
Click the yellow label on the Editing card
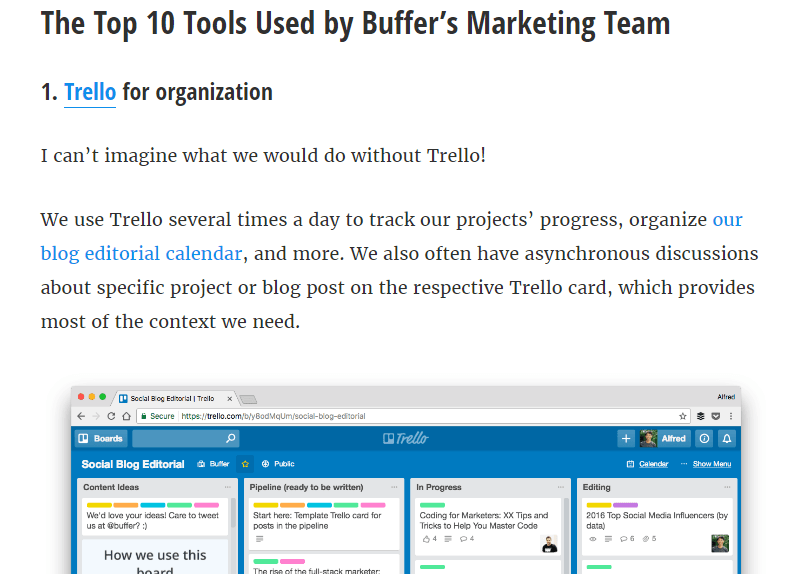599,505
